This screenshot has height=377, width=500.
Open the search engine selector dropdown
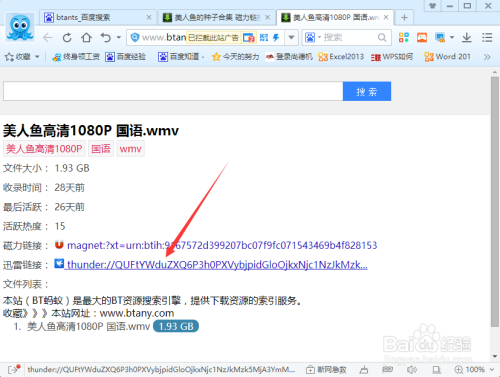coord(313,38)
